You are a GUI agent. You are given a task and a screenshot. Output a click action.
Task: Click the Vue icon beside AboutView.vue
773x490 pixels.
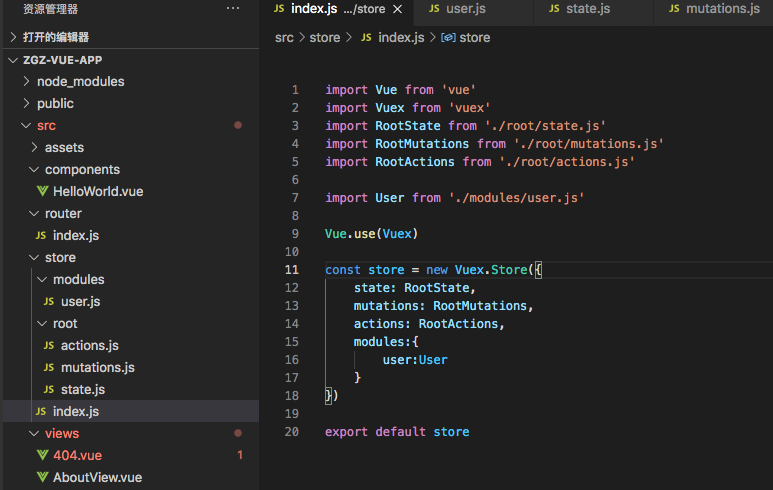pos(42,477)
